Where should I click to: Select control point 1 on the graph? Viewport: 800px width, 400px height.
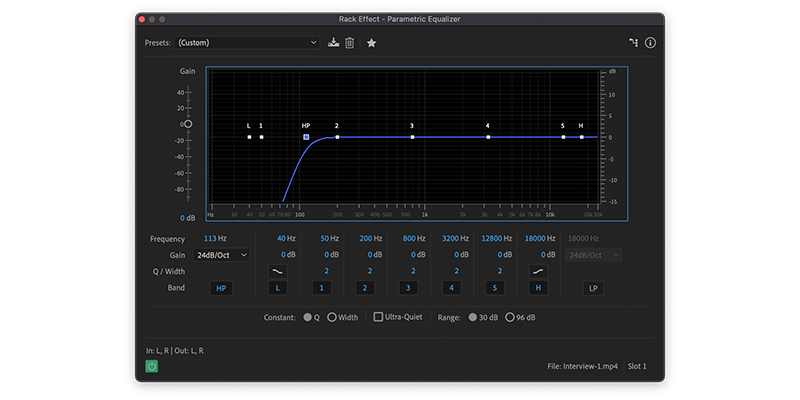point(261,137)
